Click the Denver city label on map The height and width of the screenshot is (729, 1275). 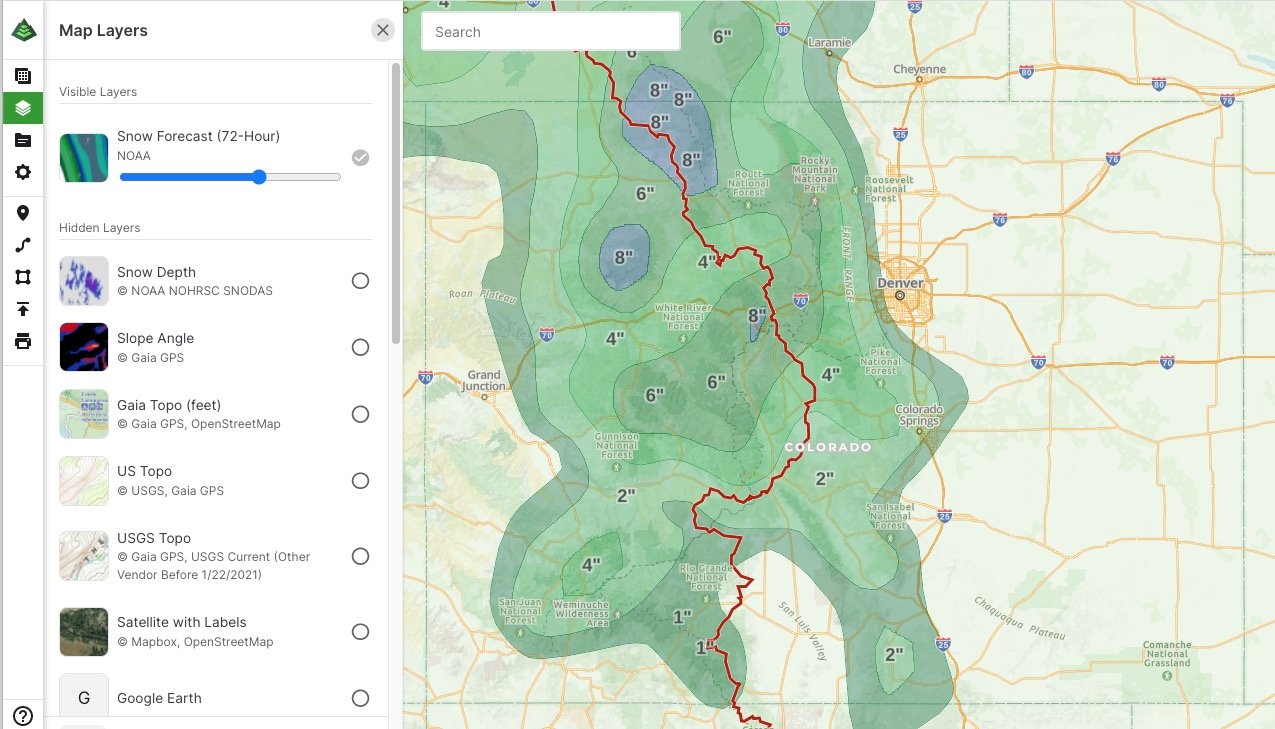(902, 283)
